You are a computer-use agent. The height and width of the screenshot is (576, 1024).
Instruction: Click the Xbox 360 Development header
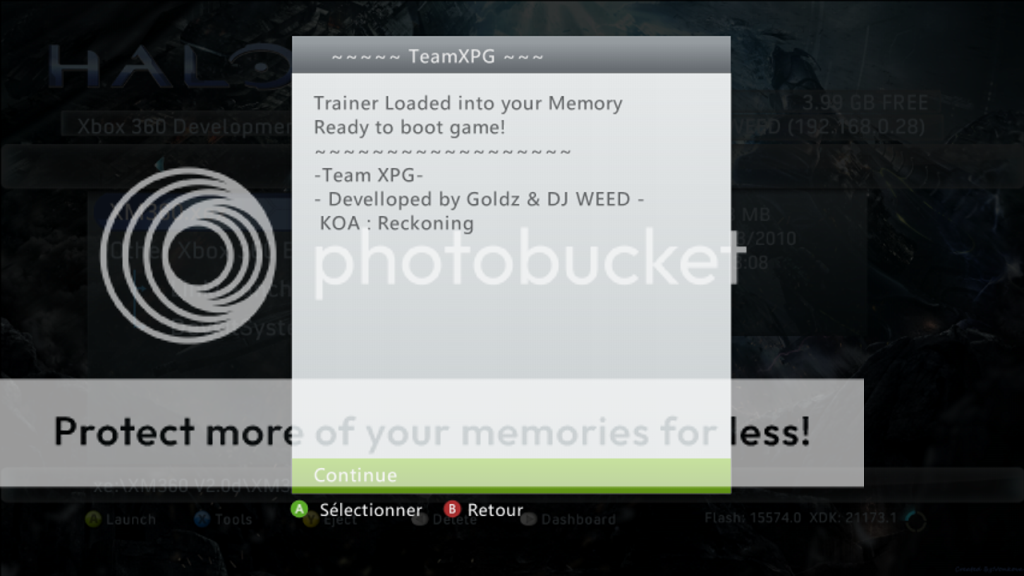point(184,126)
